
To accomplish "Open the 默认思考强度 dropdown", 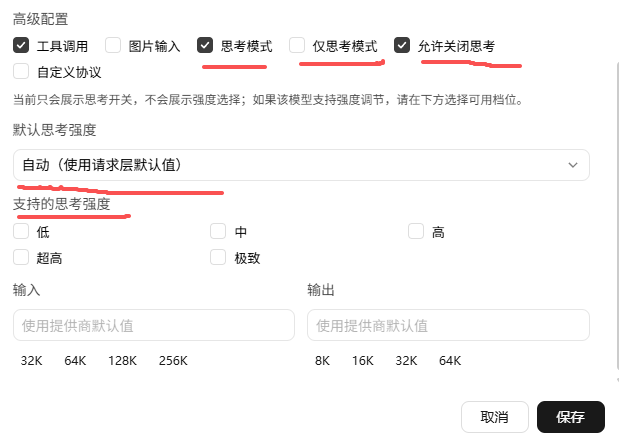I will coord(301,165).
